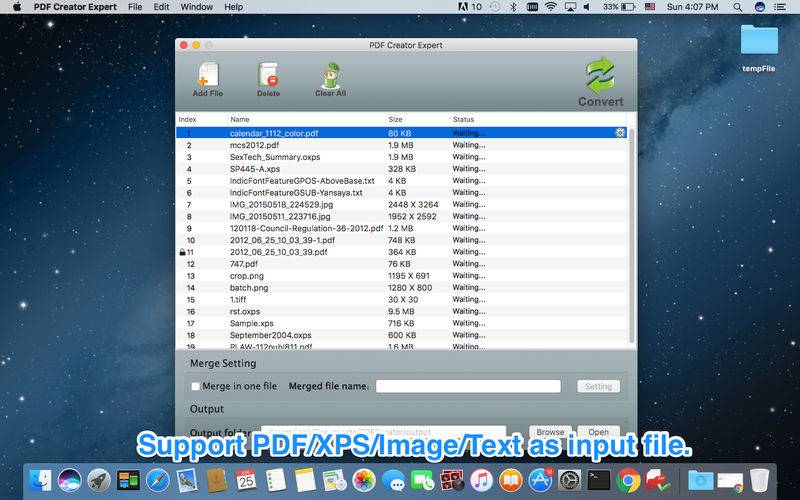The image size is (800, 500).
Task: Click the lock icon on row 11
Action: click(182, 252)
